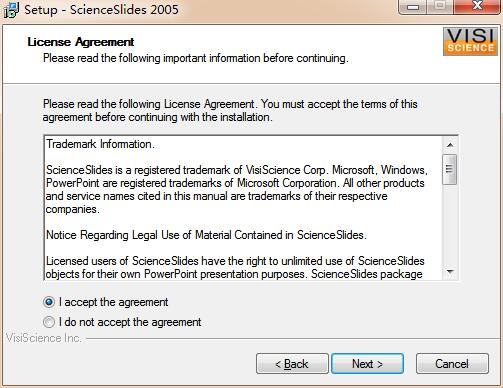Click the license scrollbar down arrow
The image size is (503, 388).
(x=450, y=272)
